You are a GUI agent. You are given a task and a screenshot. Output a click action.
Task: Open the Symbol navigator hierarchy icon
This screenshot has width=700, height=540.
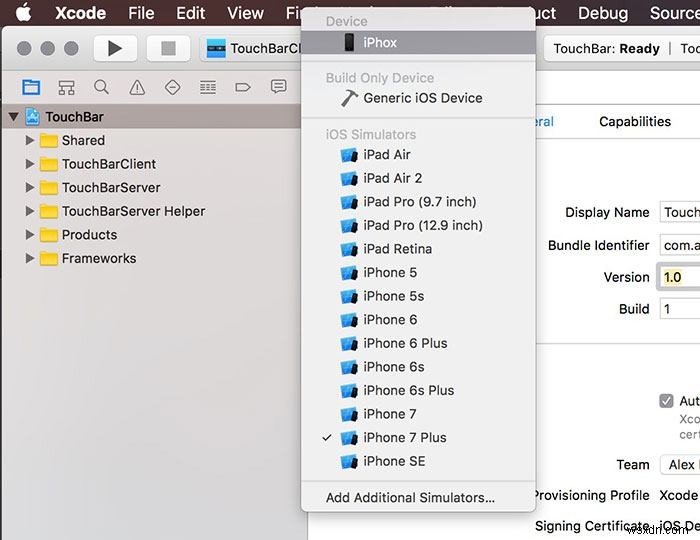pos(67,87)
